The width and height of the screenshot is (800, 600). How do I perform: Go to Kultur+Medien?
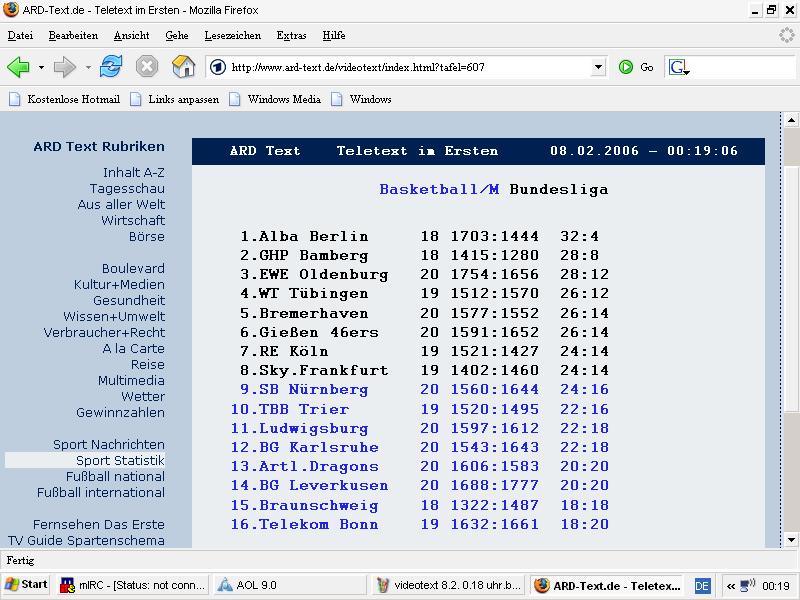(x=119, y=284)
